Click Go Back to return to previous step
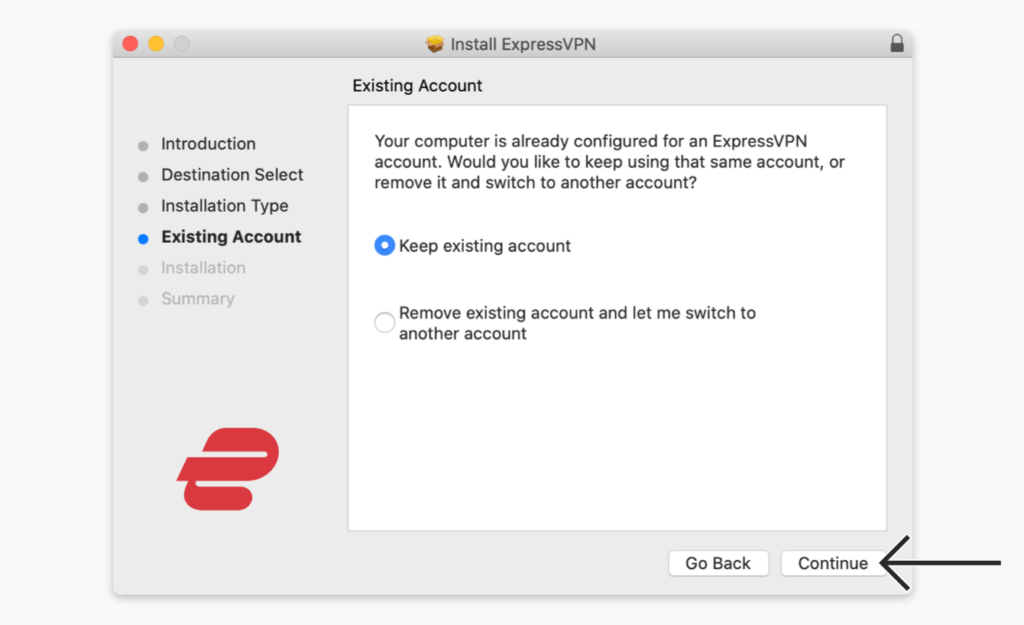 718,563
